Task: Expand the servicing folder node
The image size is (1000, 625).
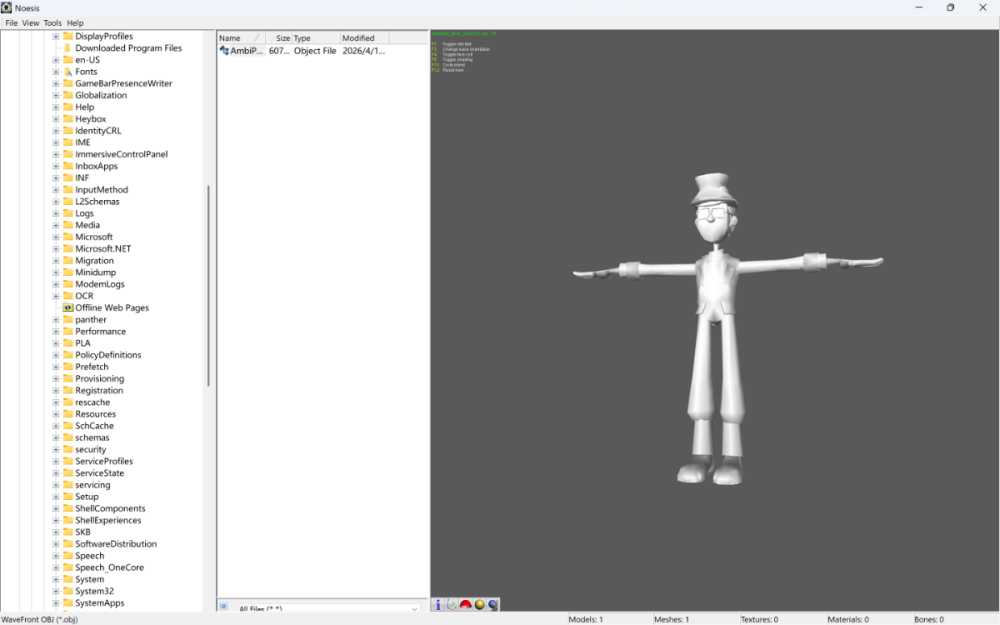Action: click(55, 485)
